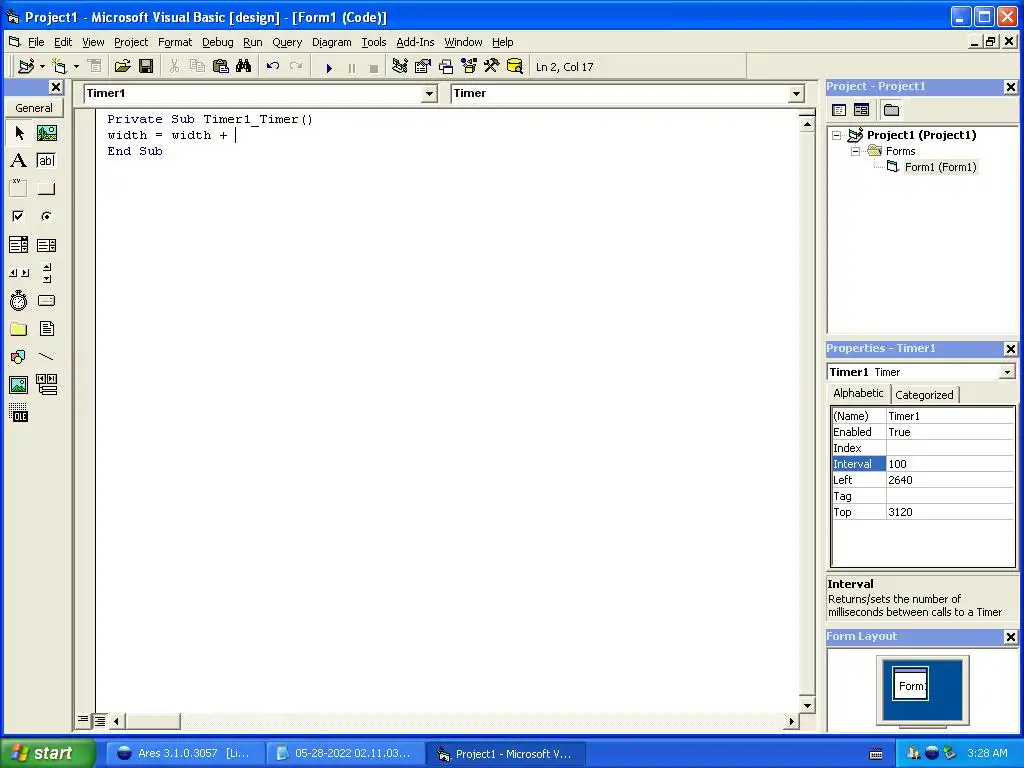Undo last edit with toolbar icon
1024x768 pixels.
click(x=273, y=66)
